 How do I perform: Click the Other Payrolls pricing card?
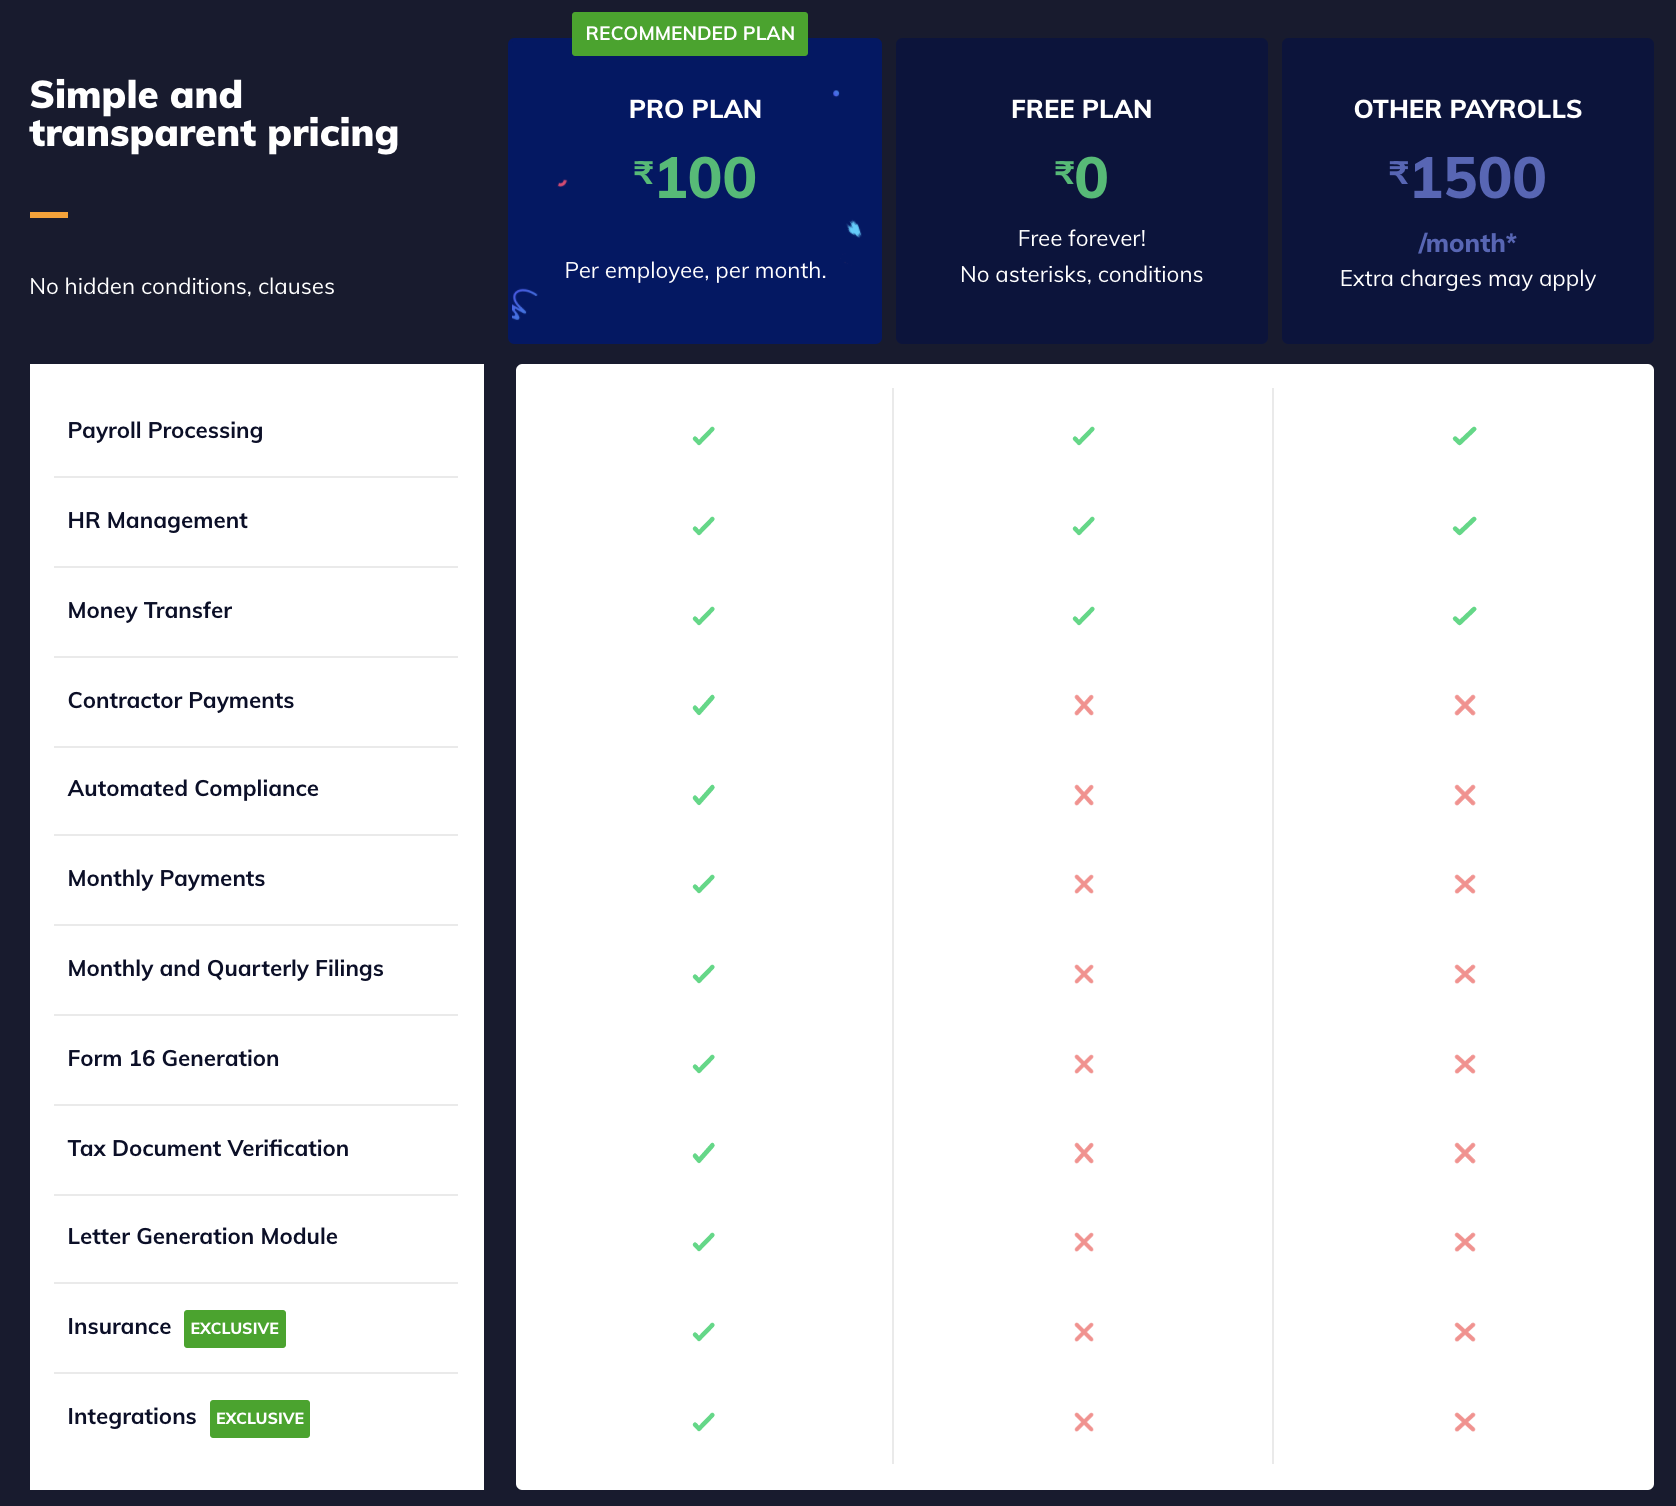[x=1467, y=192]
